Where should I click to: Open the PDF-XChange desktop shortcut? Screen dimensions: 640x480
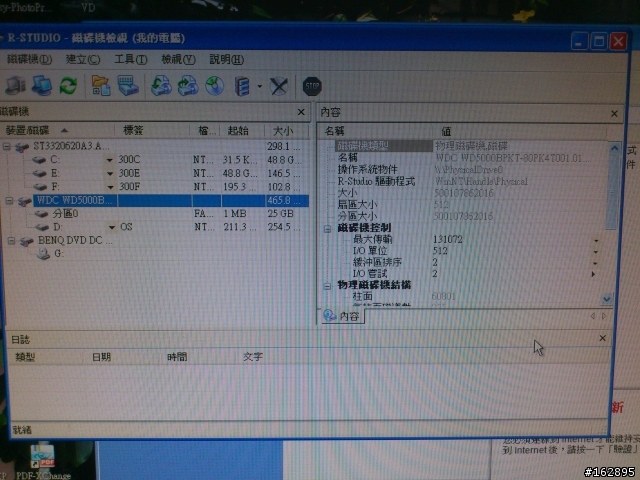click(x=43, y=461)
